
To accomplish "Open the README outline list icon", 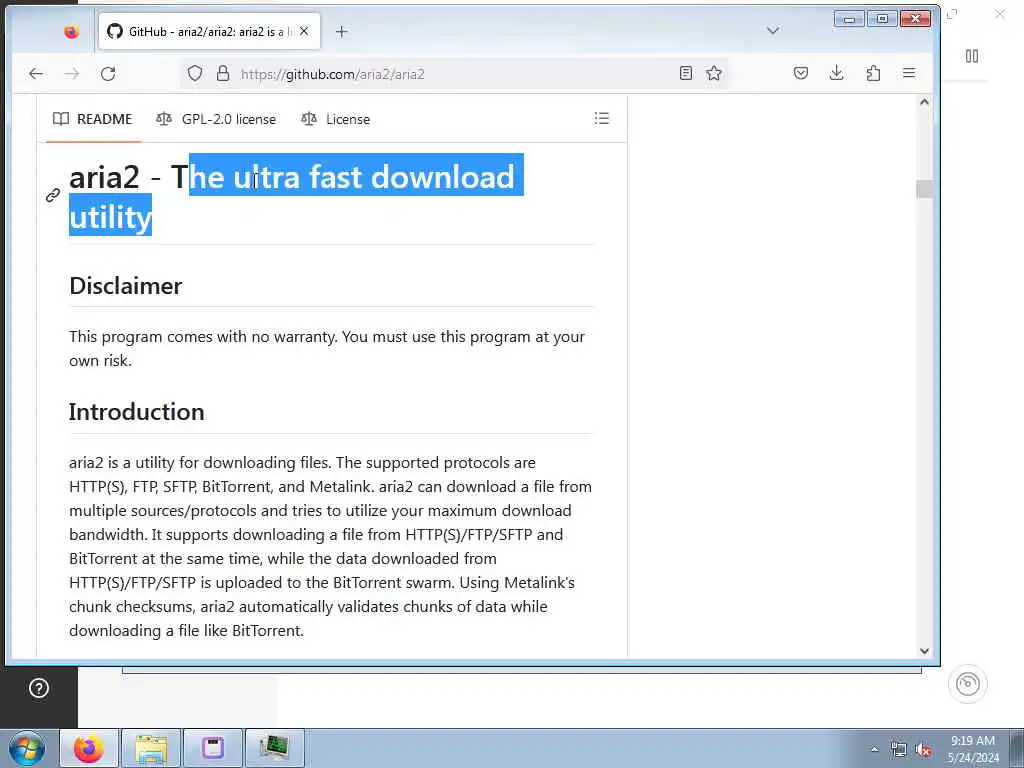I will coord(601,118).
